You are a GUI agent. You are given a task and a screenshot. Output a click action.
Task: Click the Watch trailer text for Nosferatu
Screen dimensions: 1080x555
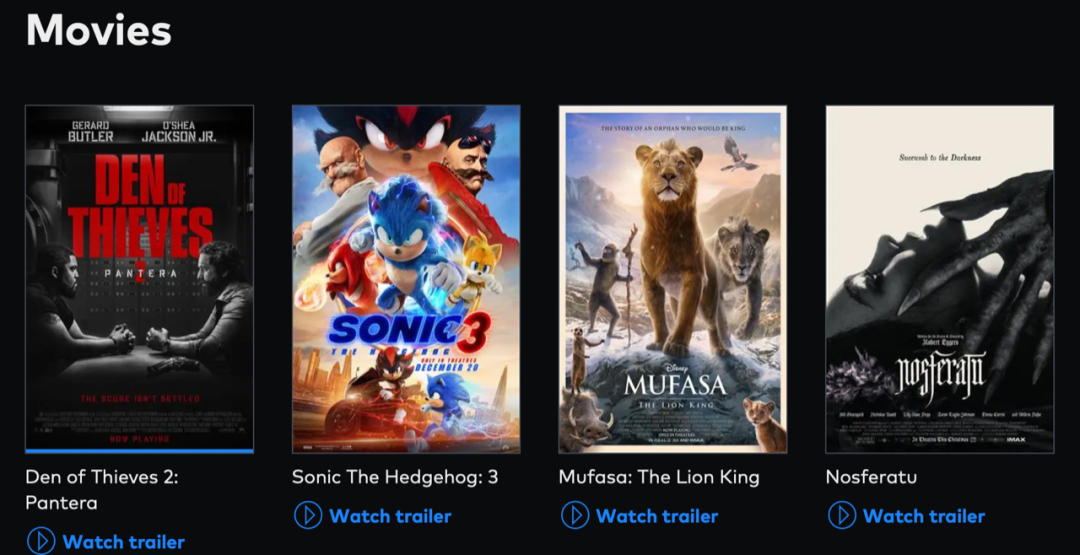point(924,516)
